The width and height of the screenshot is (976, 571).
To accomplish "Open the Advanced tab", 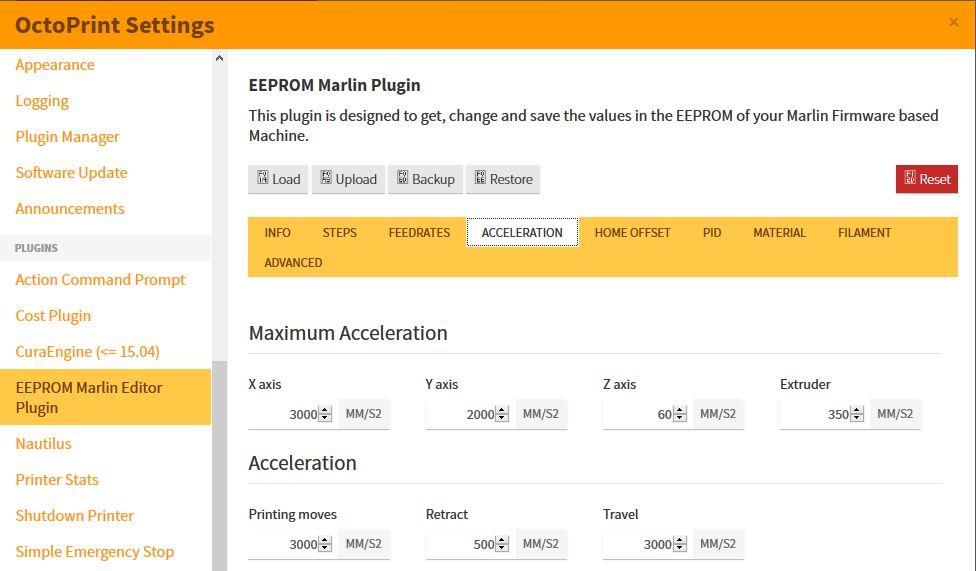I will click(293, 262).
